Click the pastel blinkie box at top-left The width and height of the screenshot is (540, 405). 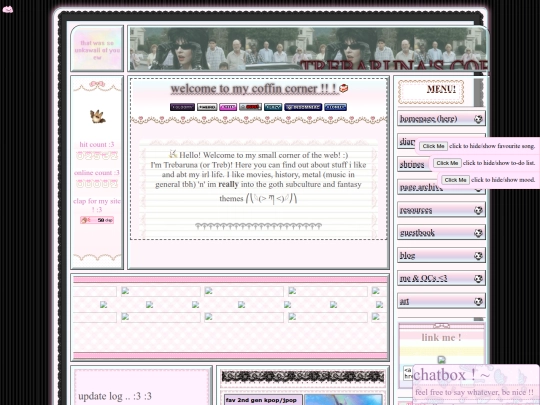tap(97, 49)
